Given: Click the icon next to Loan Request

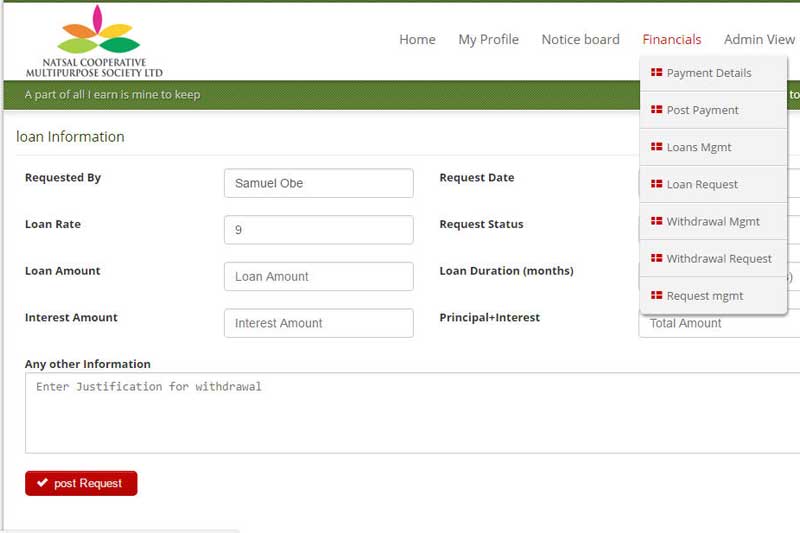Looking at the screenshot, I should pos(657,184).
